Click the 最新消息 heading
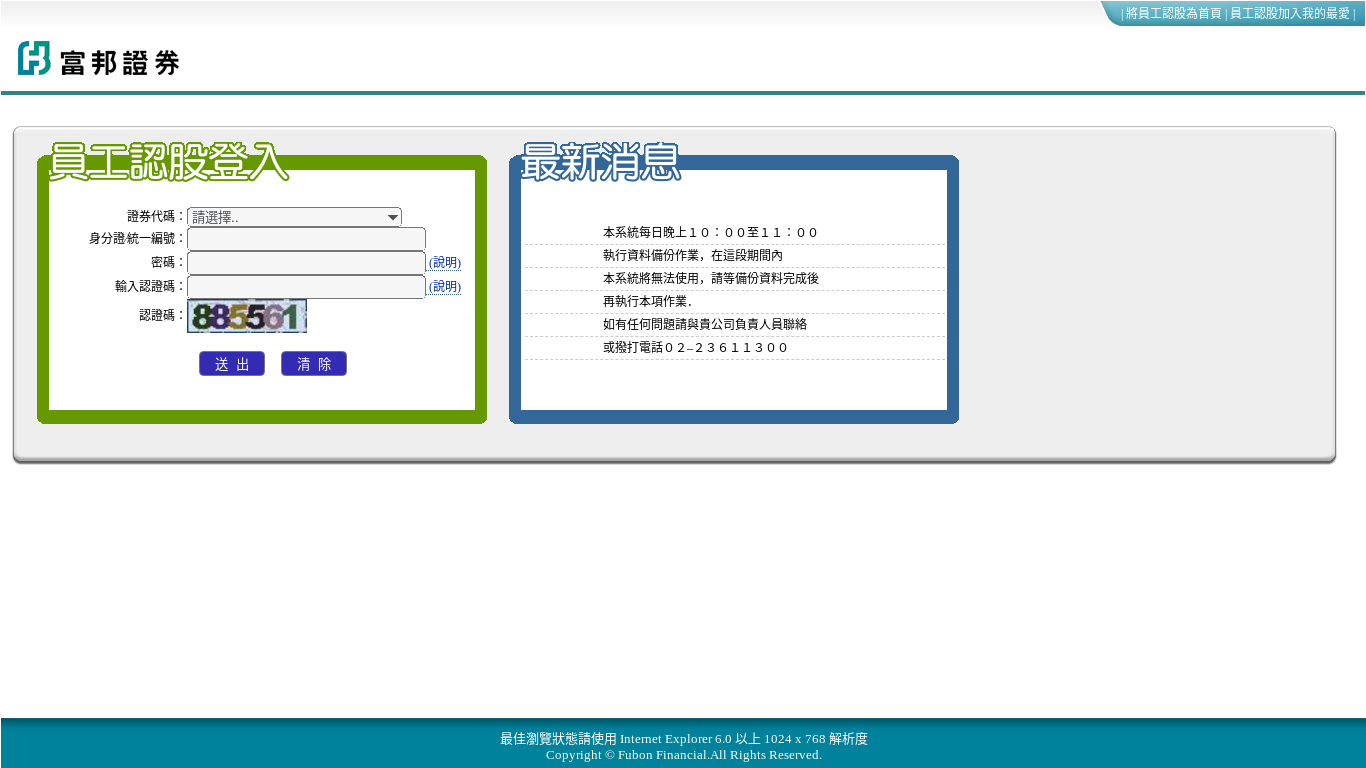Viewport: 1366px width, 768px height. click(x=600, y=162)
